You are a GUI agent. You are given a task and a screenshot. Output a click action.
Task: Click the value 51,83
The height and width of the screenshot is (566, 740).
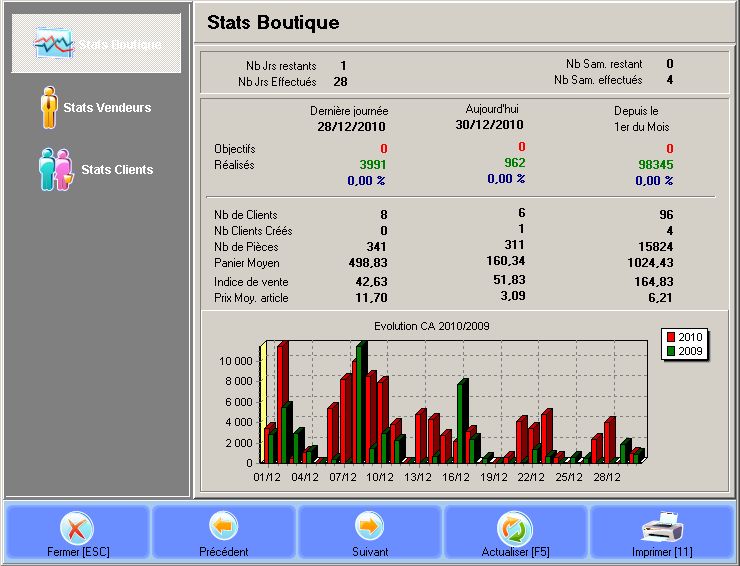coord(509,280)
